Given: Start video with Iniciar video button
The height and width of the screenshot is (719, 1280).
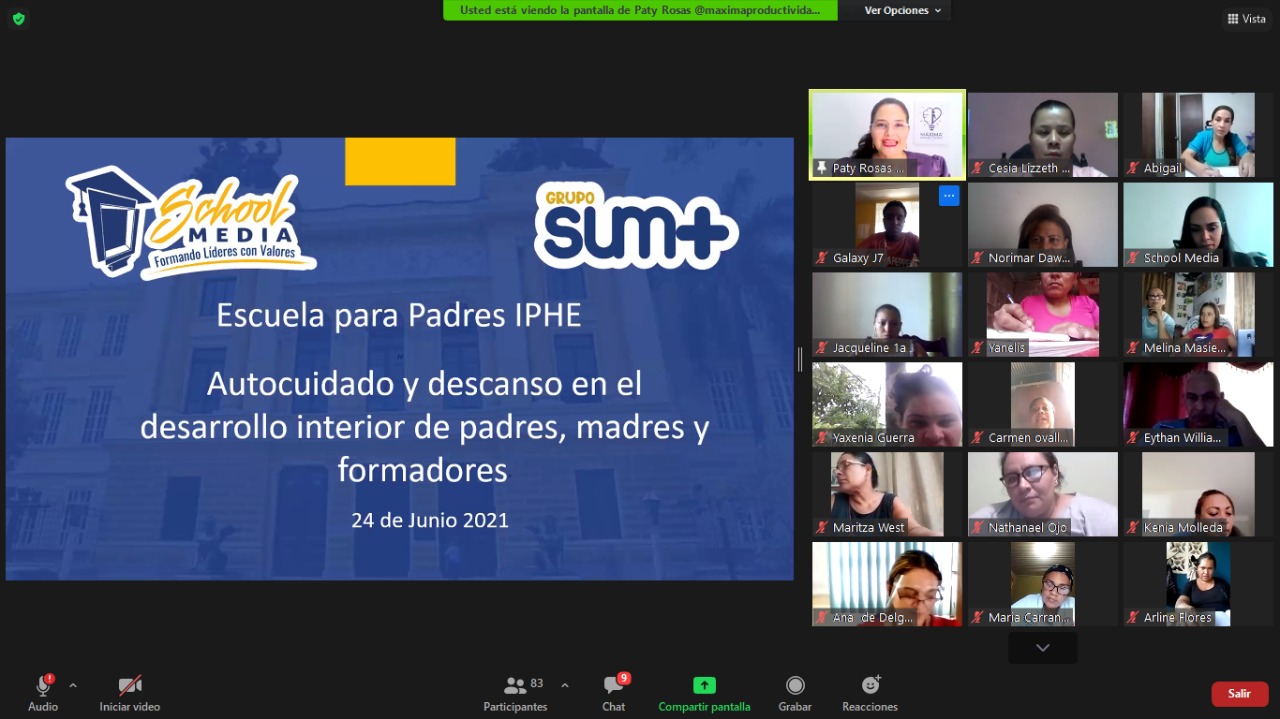Looking at the screenshot, I should tap(130, 693).
